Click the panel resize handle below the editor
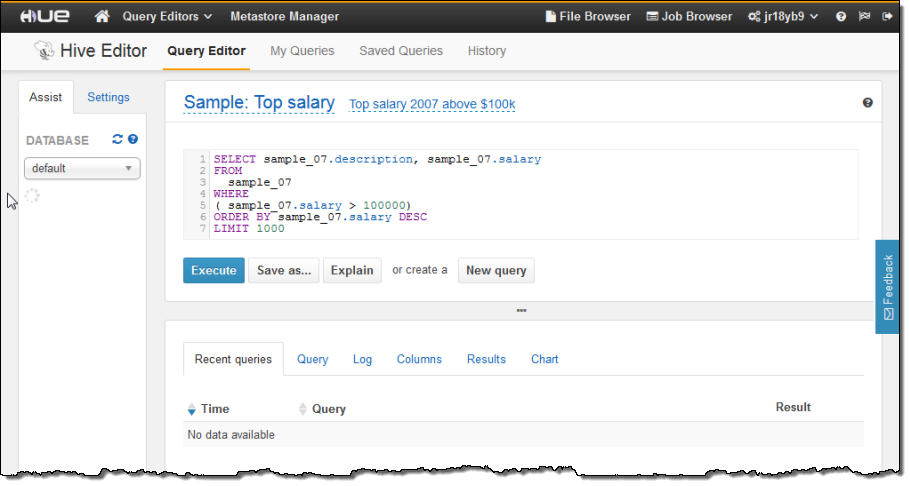 tap(521, 311)
